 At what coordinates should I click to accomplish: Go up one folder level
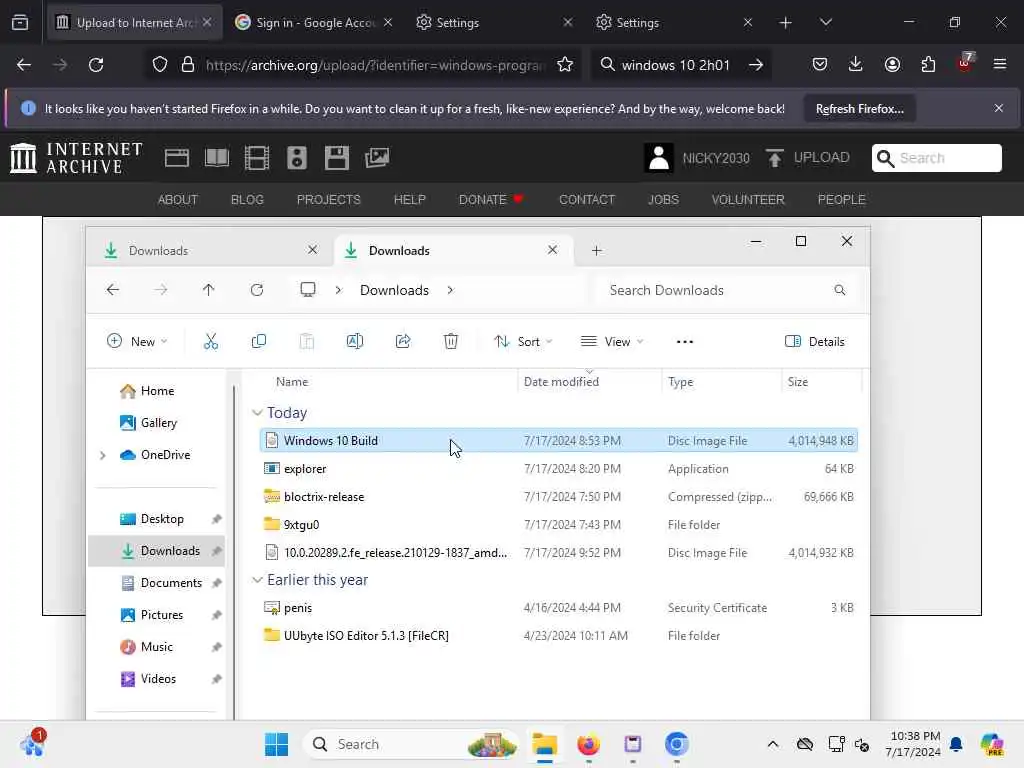pyautogui.click(x=208, y=290)
